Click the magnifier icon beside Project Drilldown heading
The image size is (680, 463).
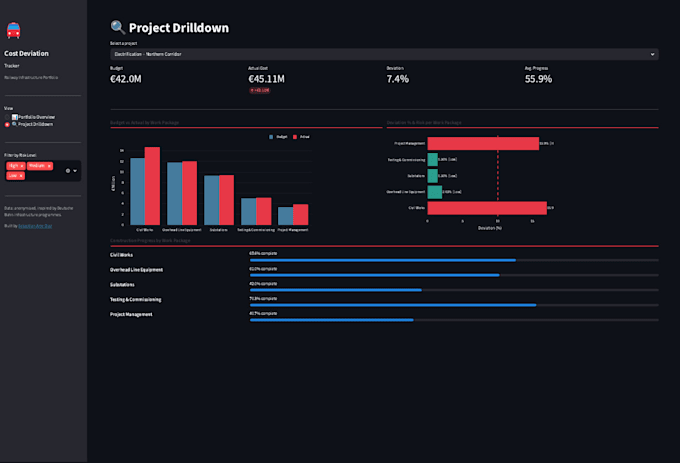click(118, 27)
